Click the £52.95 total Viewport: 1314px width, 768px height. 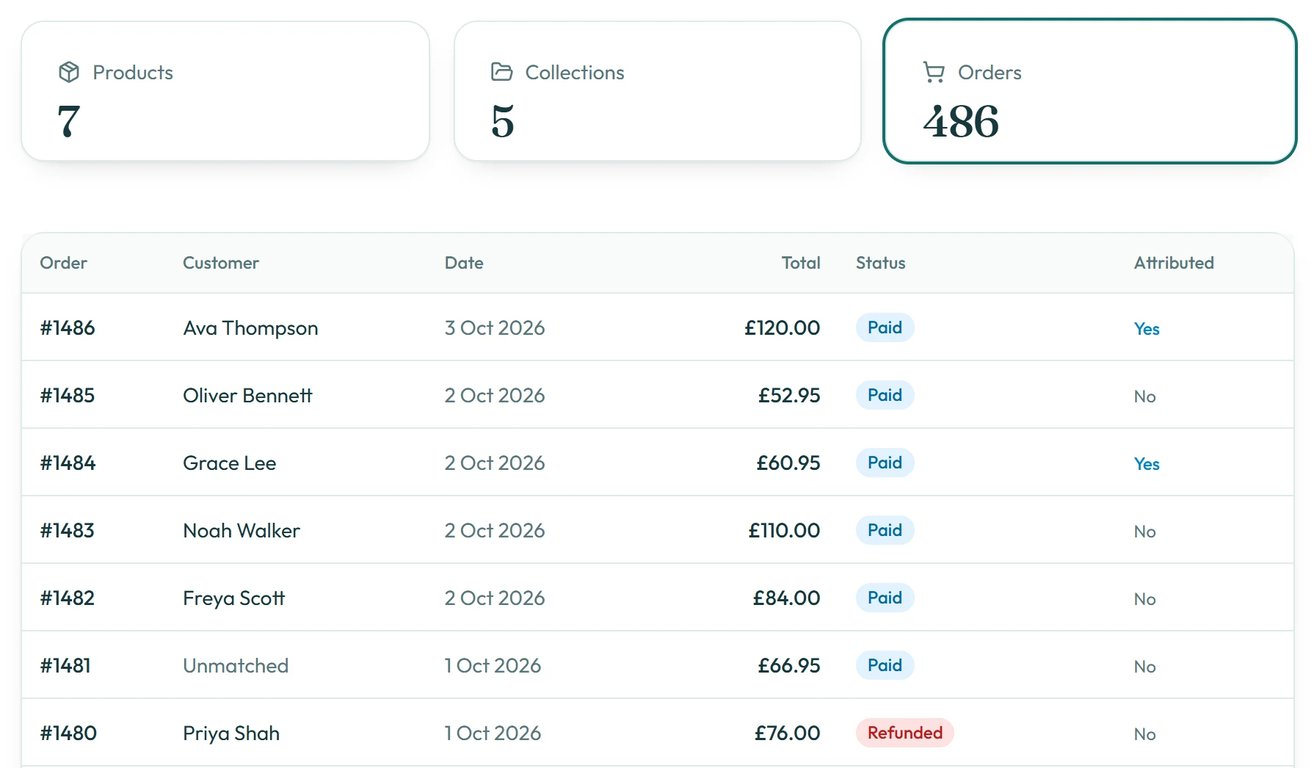[789, 395]
